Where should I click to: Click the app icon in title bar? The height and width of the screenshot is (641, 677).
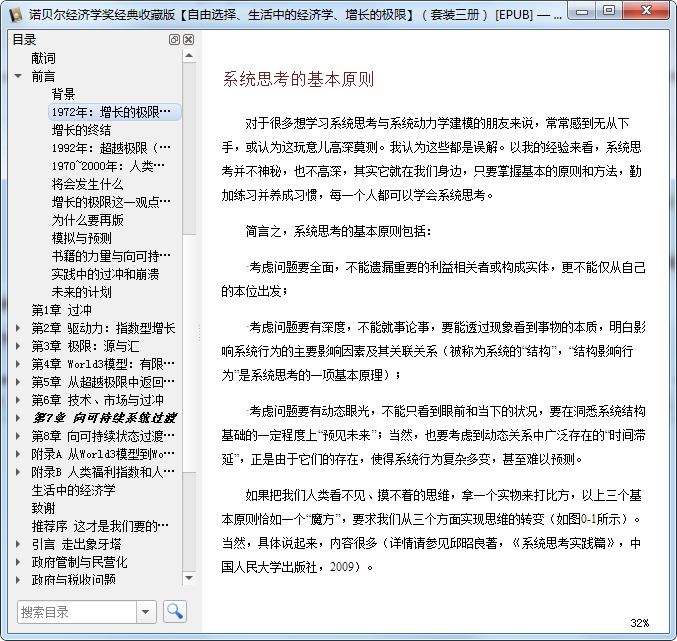click(x=16, y=14)
